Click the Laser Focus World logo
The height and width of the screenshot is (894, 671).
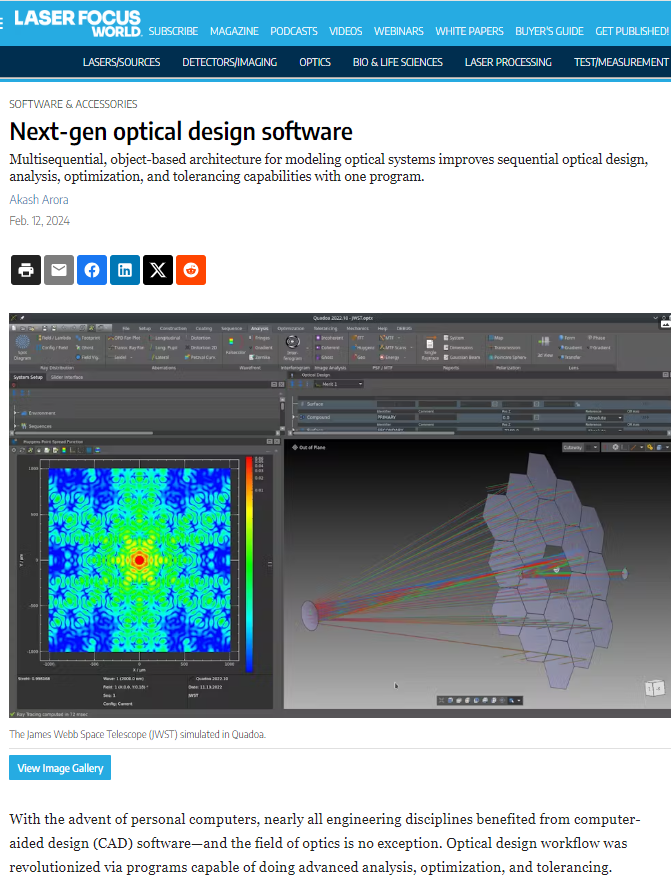pyautogui.click(x=78, y=23)
